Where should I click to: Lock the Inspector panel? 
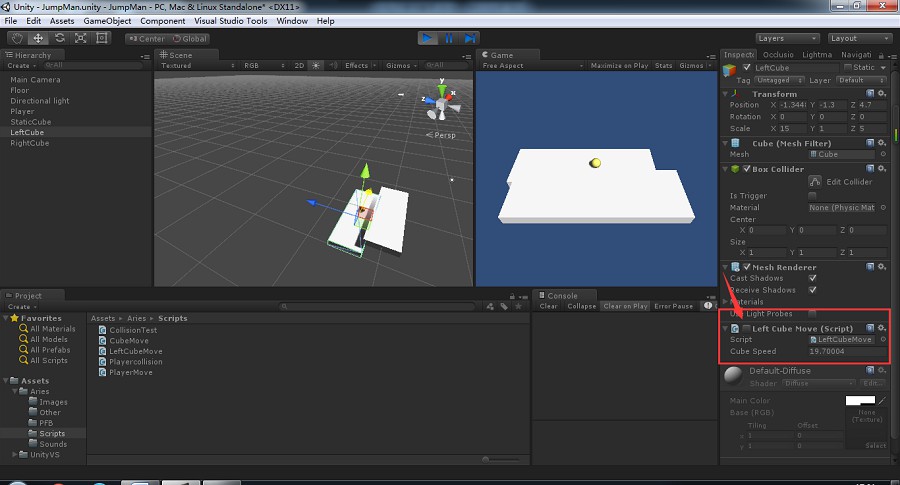coord(880,55)
